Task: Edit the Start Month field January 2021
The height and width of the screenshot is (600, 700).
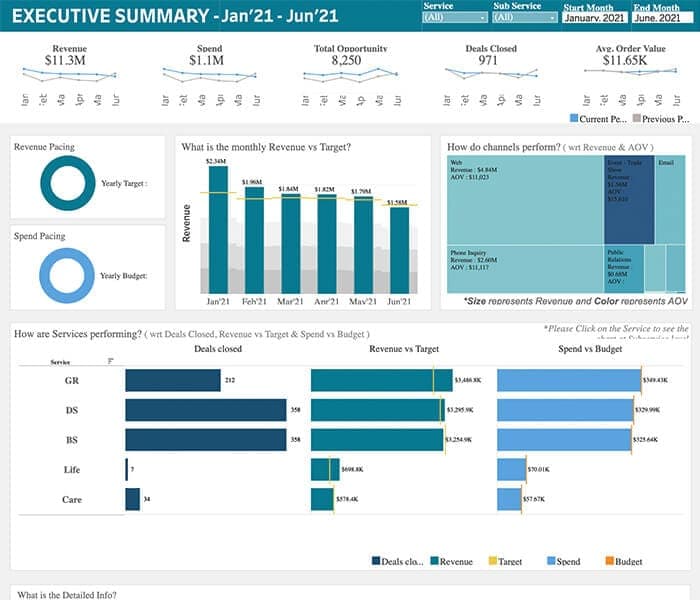Action: pyautogui.click(x=595, y=18)
